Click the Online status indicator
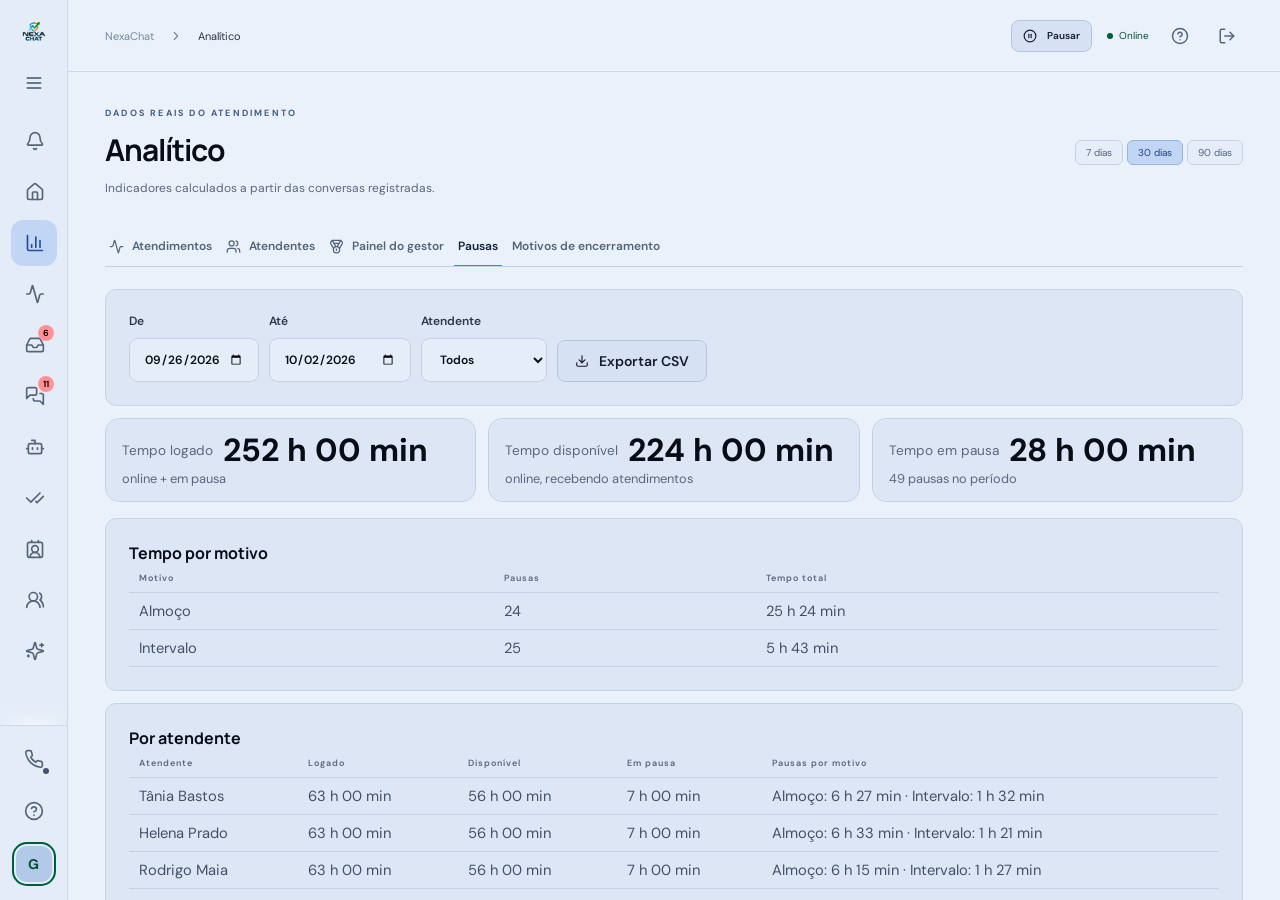This screenshot has height=900, width=1280. click(x=1128, y=36)
